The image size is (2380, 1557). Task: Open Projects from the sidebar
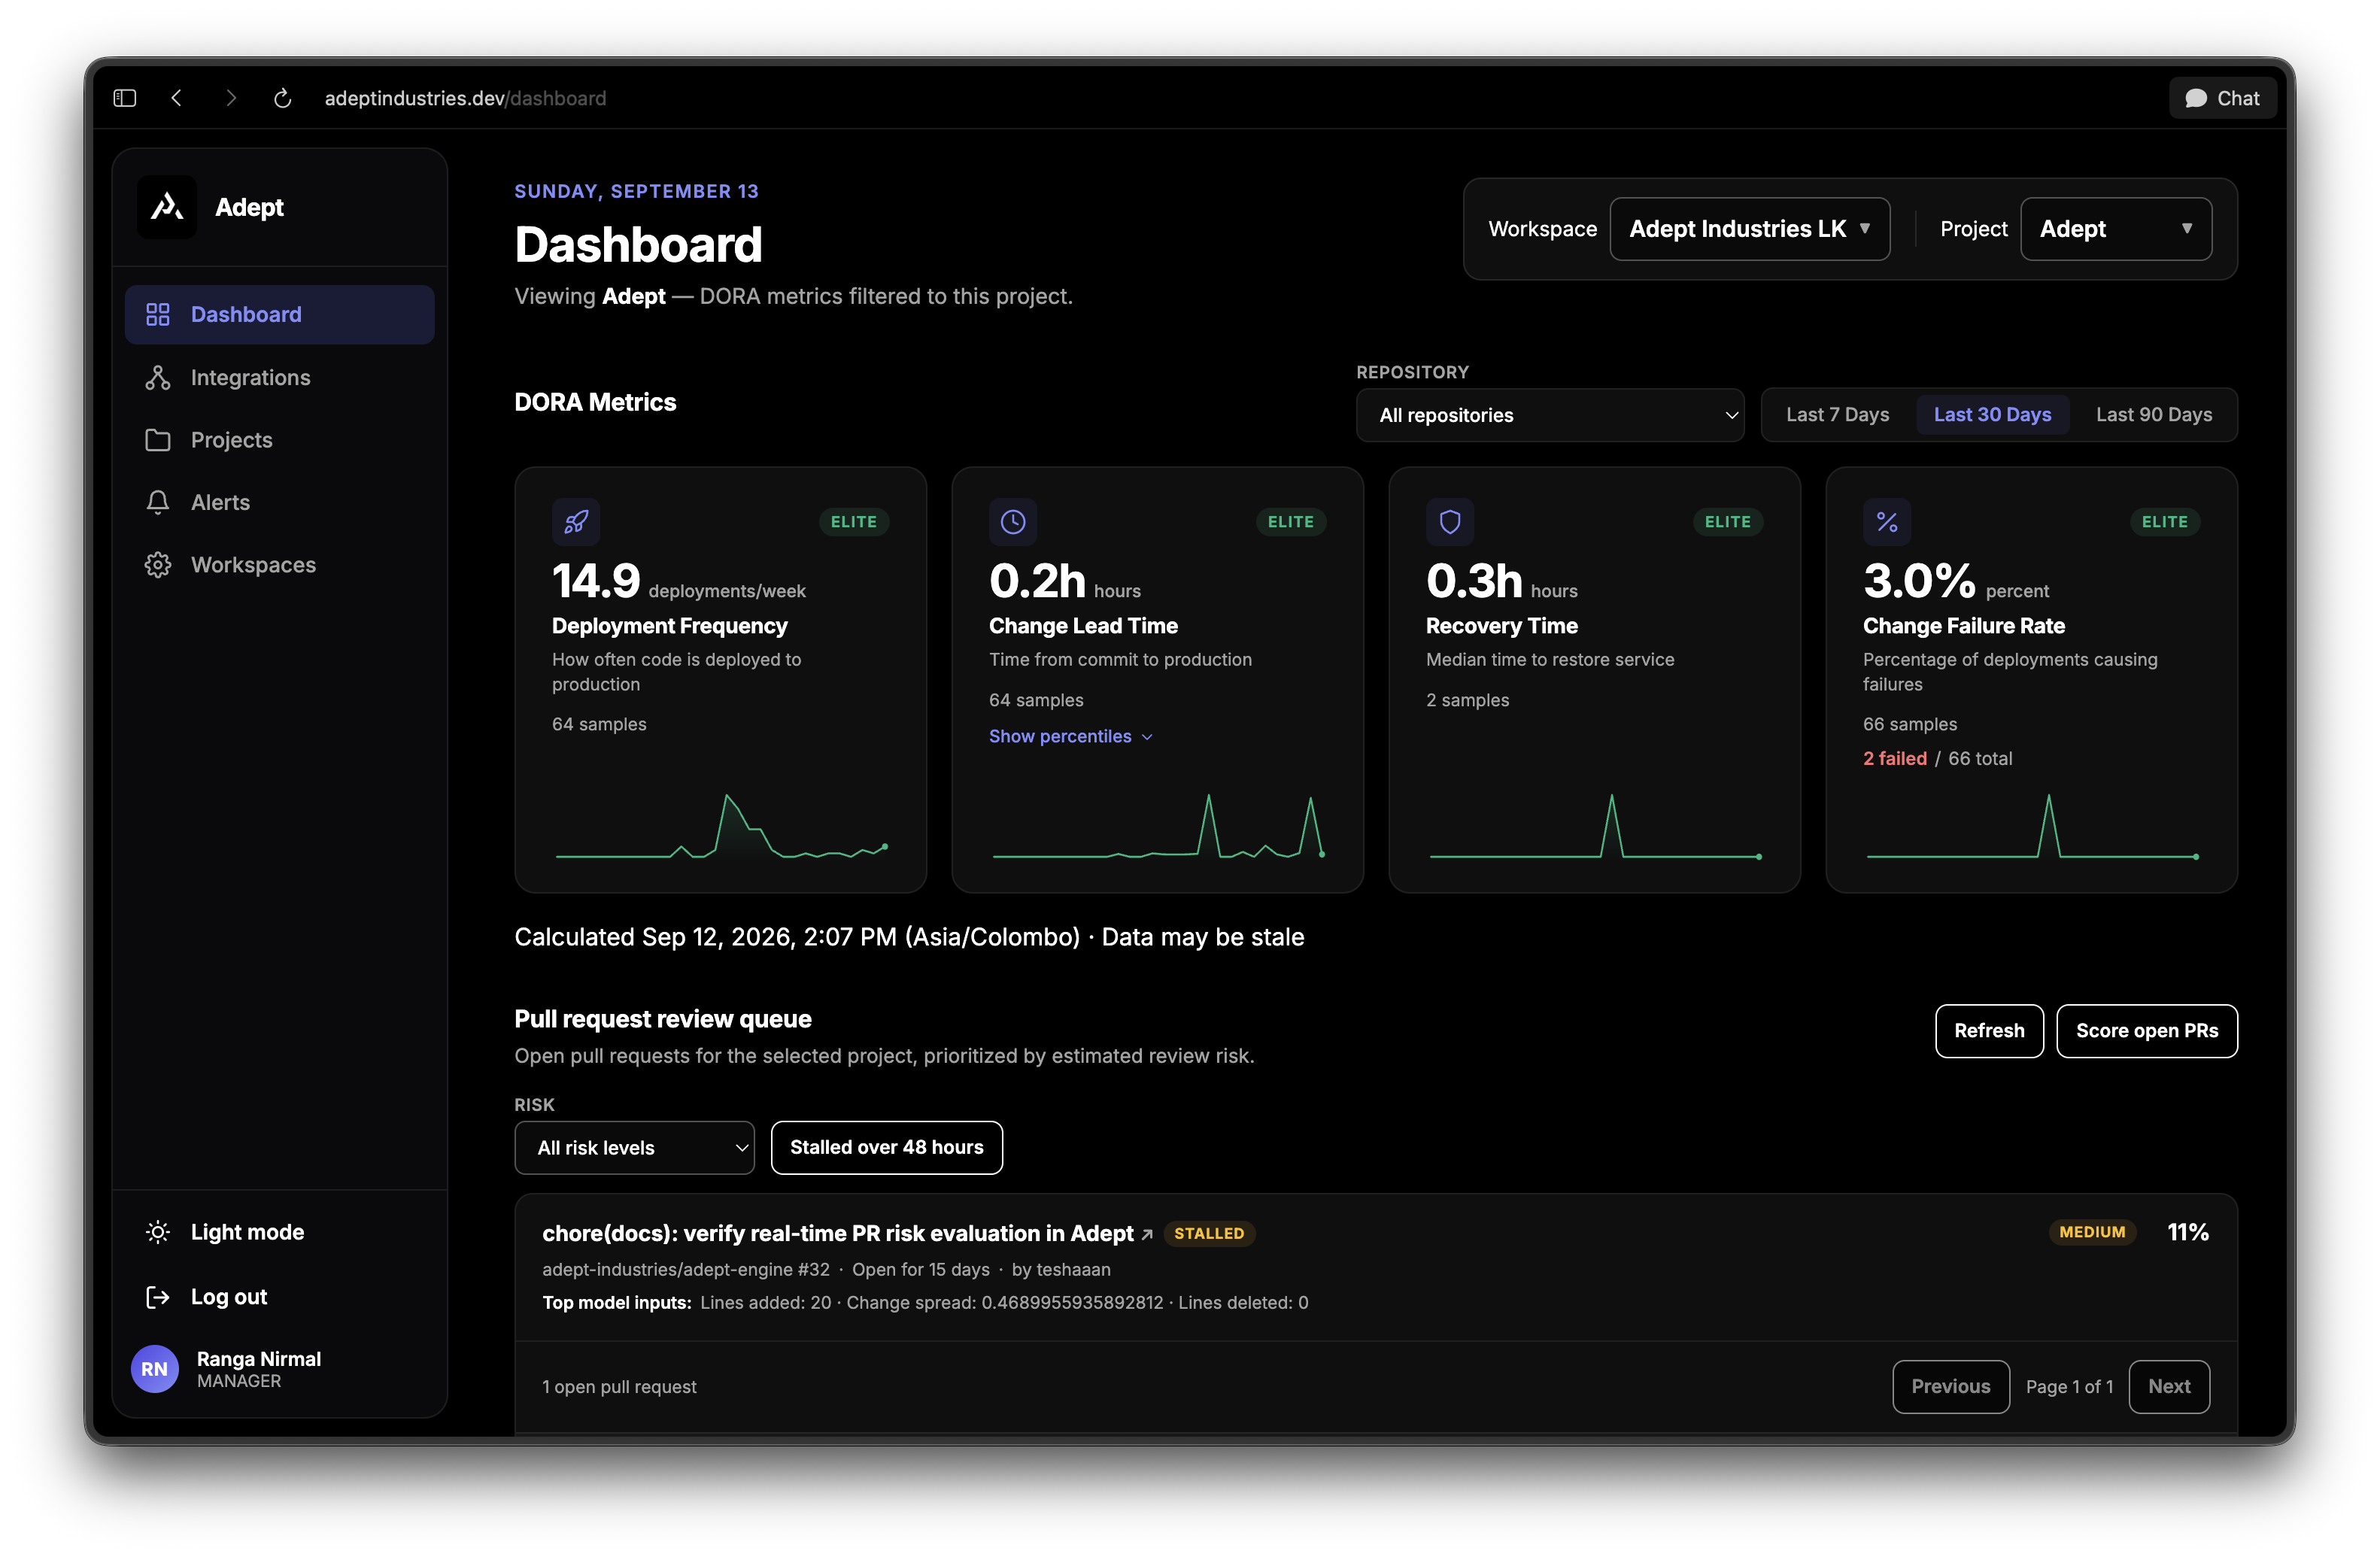point(279,440)
